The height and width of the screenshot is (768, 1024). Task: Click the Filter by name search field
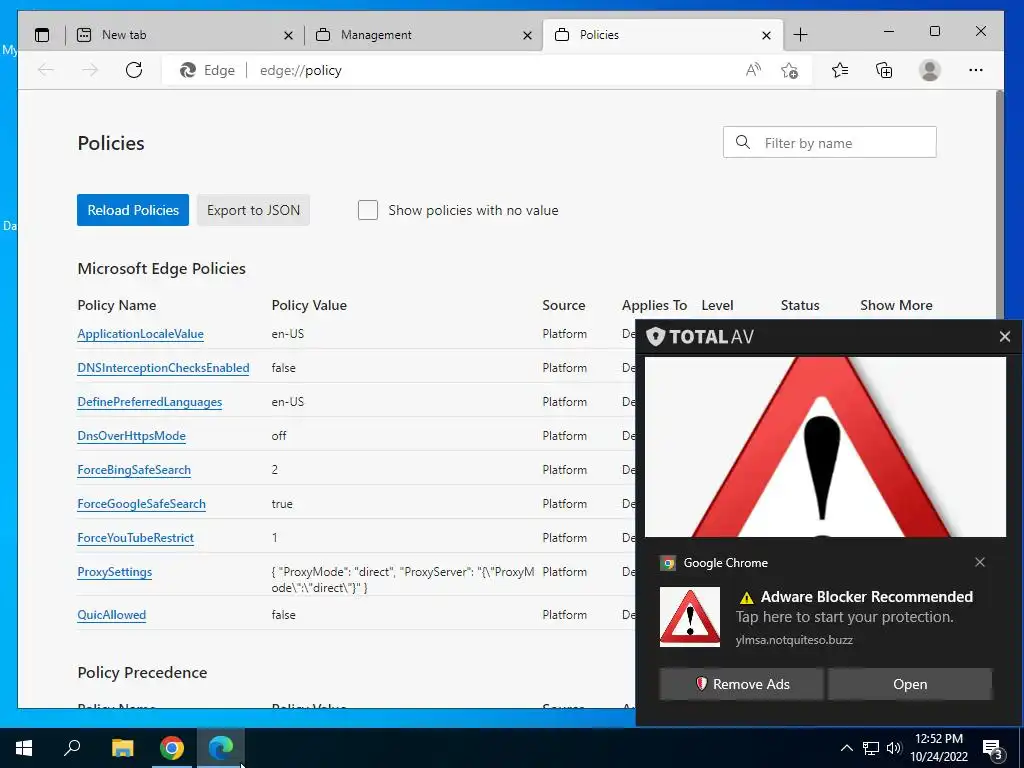click(x=829, y=142)
